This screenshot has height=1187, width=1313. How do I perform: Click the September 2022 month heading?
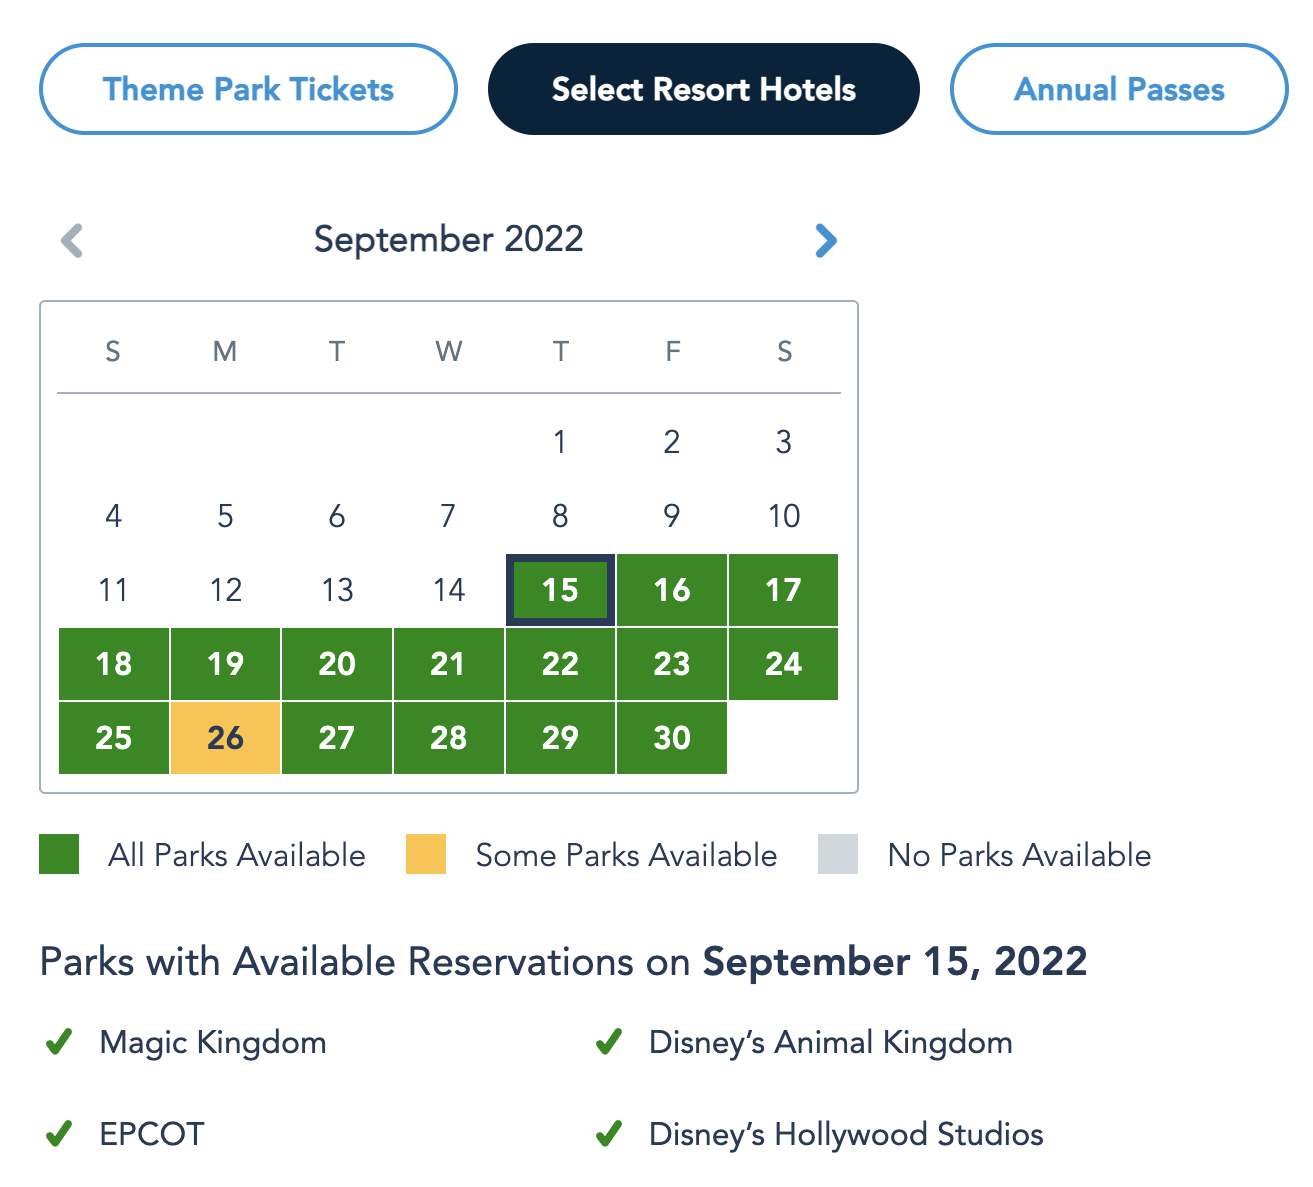[448, 240]
